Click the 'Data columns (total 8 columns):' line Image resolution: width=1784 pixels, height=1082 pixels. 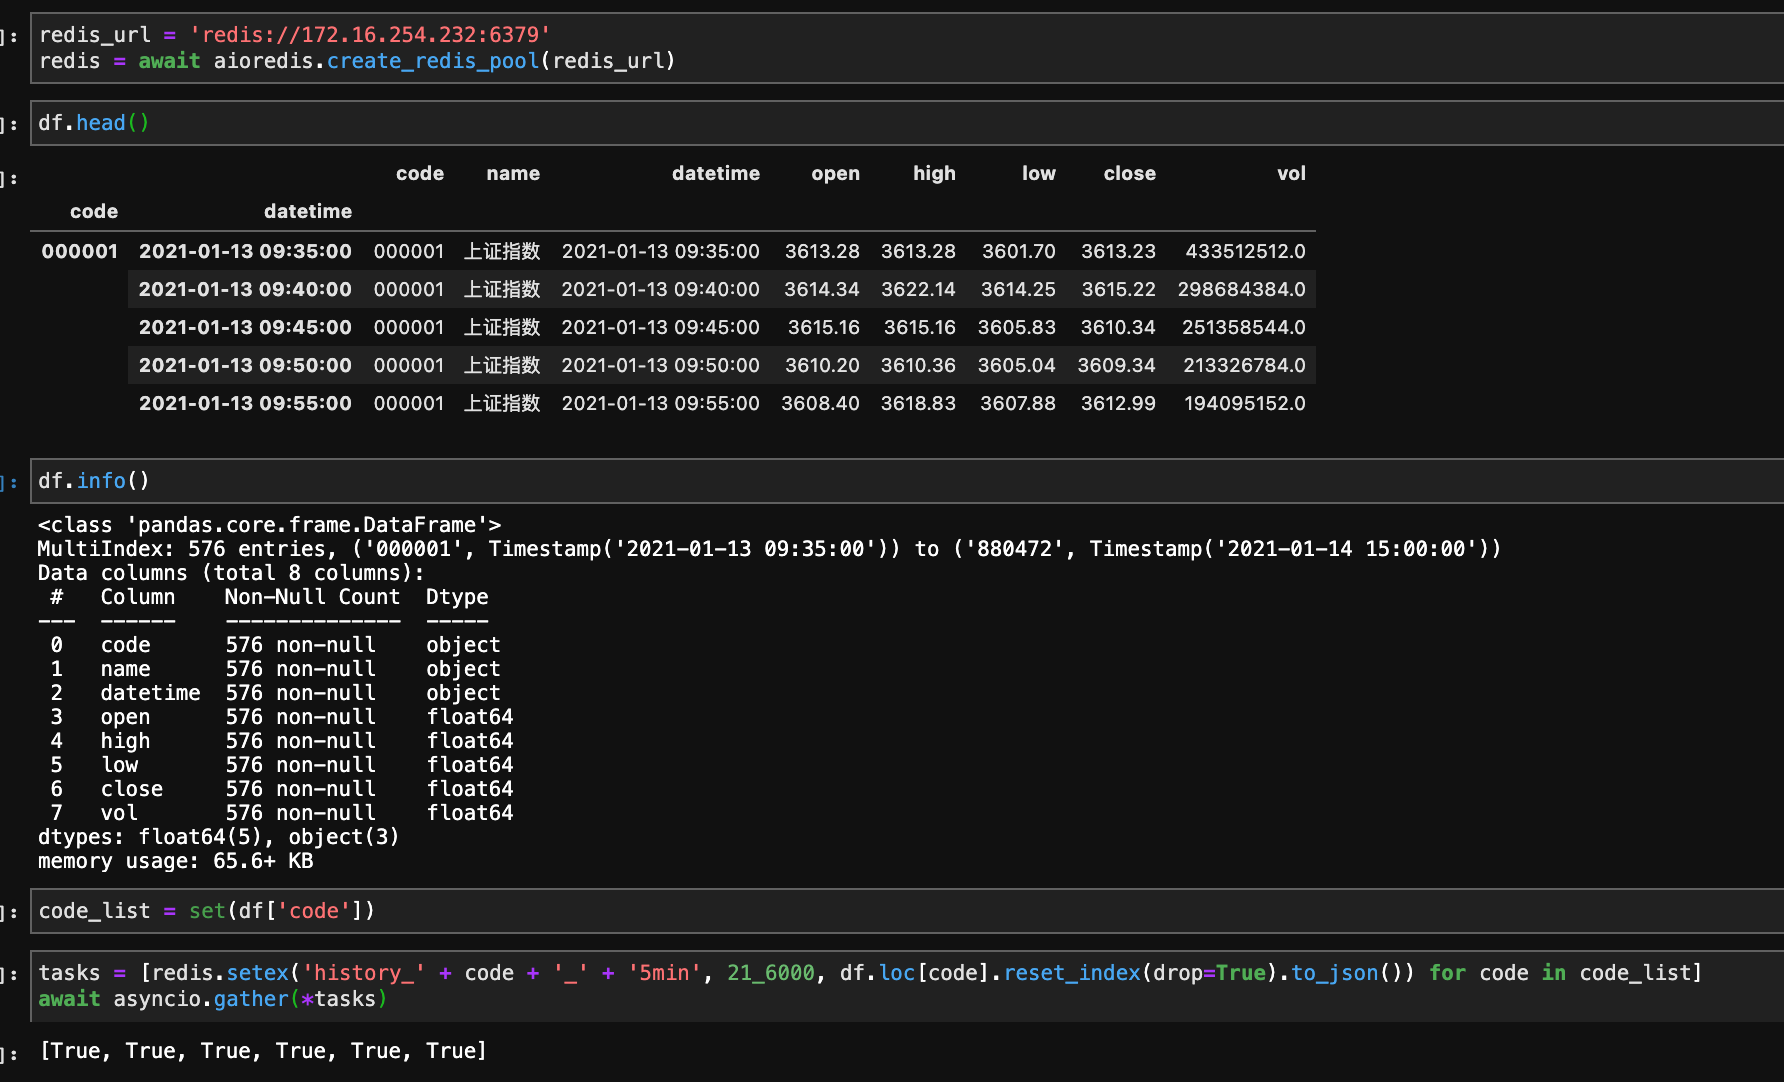(x=231, y=573)
